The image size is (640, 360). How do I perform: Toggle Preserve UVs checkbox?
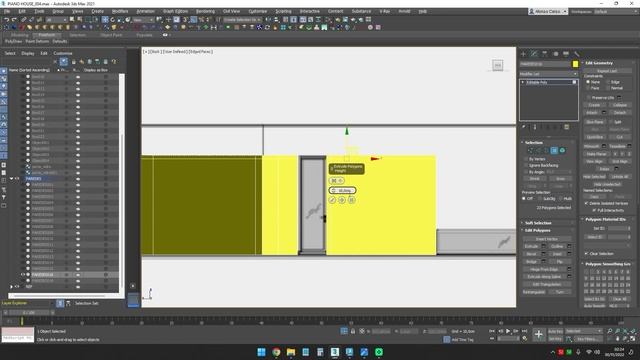[x=588, y=98]
